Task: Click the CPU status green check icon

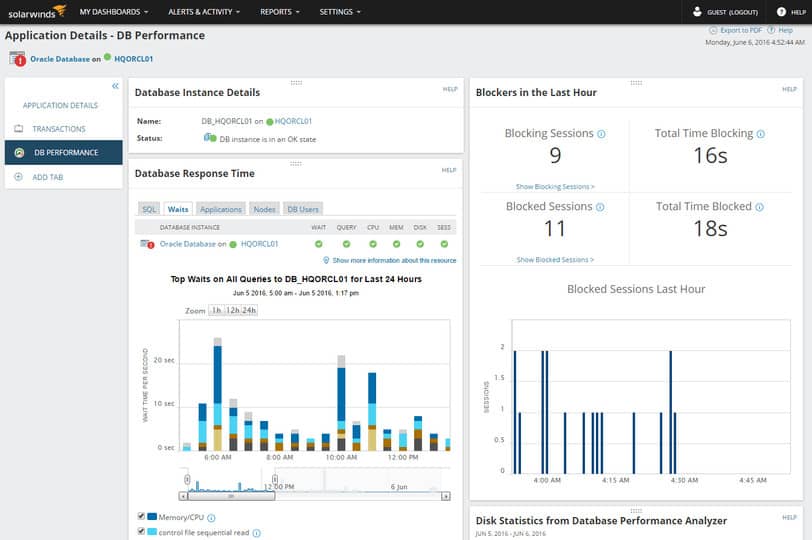Action: tap(373, 244)
